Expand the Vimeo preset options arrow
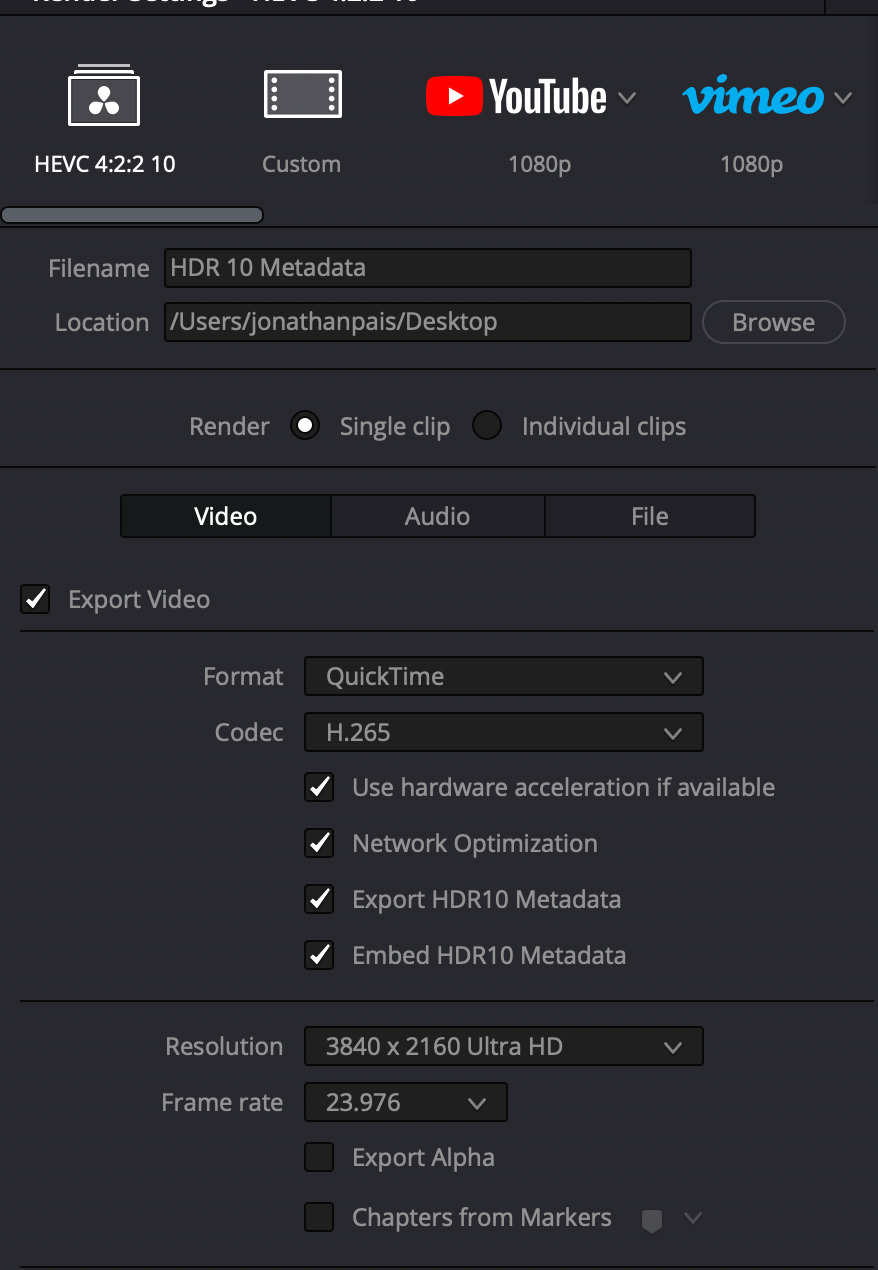This screenshot has width=878, height=1270. point(843,98)
